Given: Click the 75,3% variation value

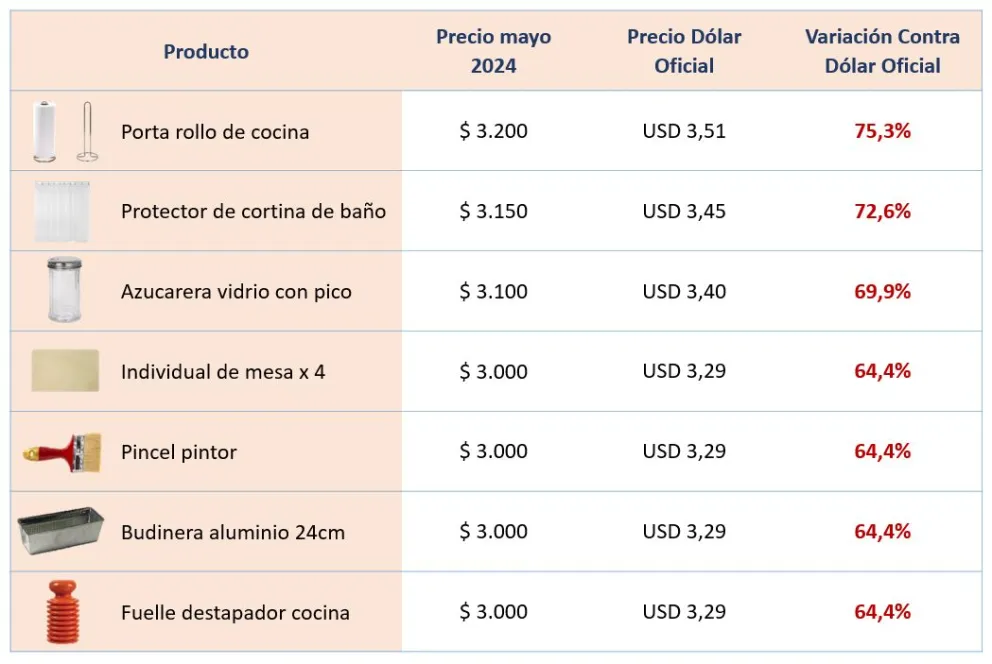Looking at the screenshot, I should tap(882, 131).
